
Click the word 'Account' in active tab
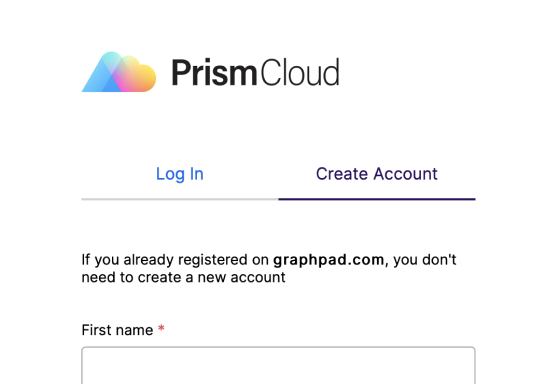coord(405,174)
